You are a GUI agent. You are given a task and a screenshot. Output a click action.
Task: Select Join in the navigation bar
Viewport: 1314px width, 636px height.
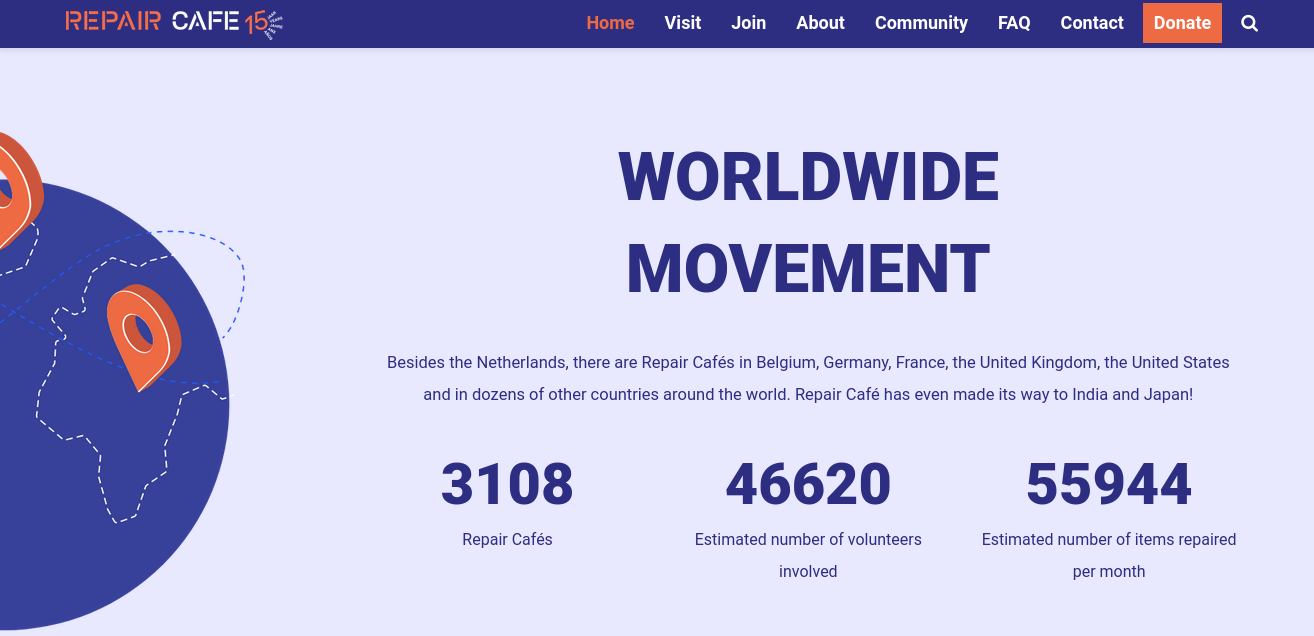point(748,23)
